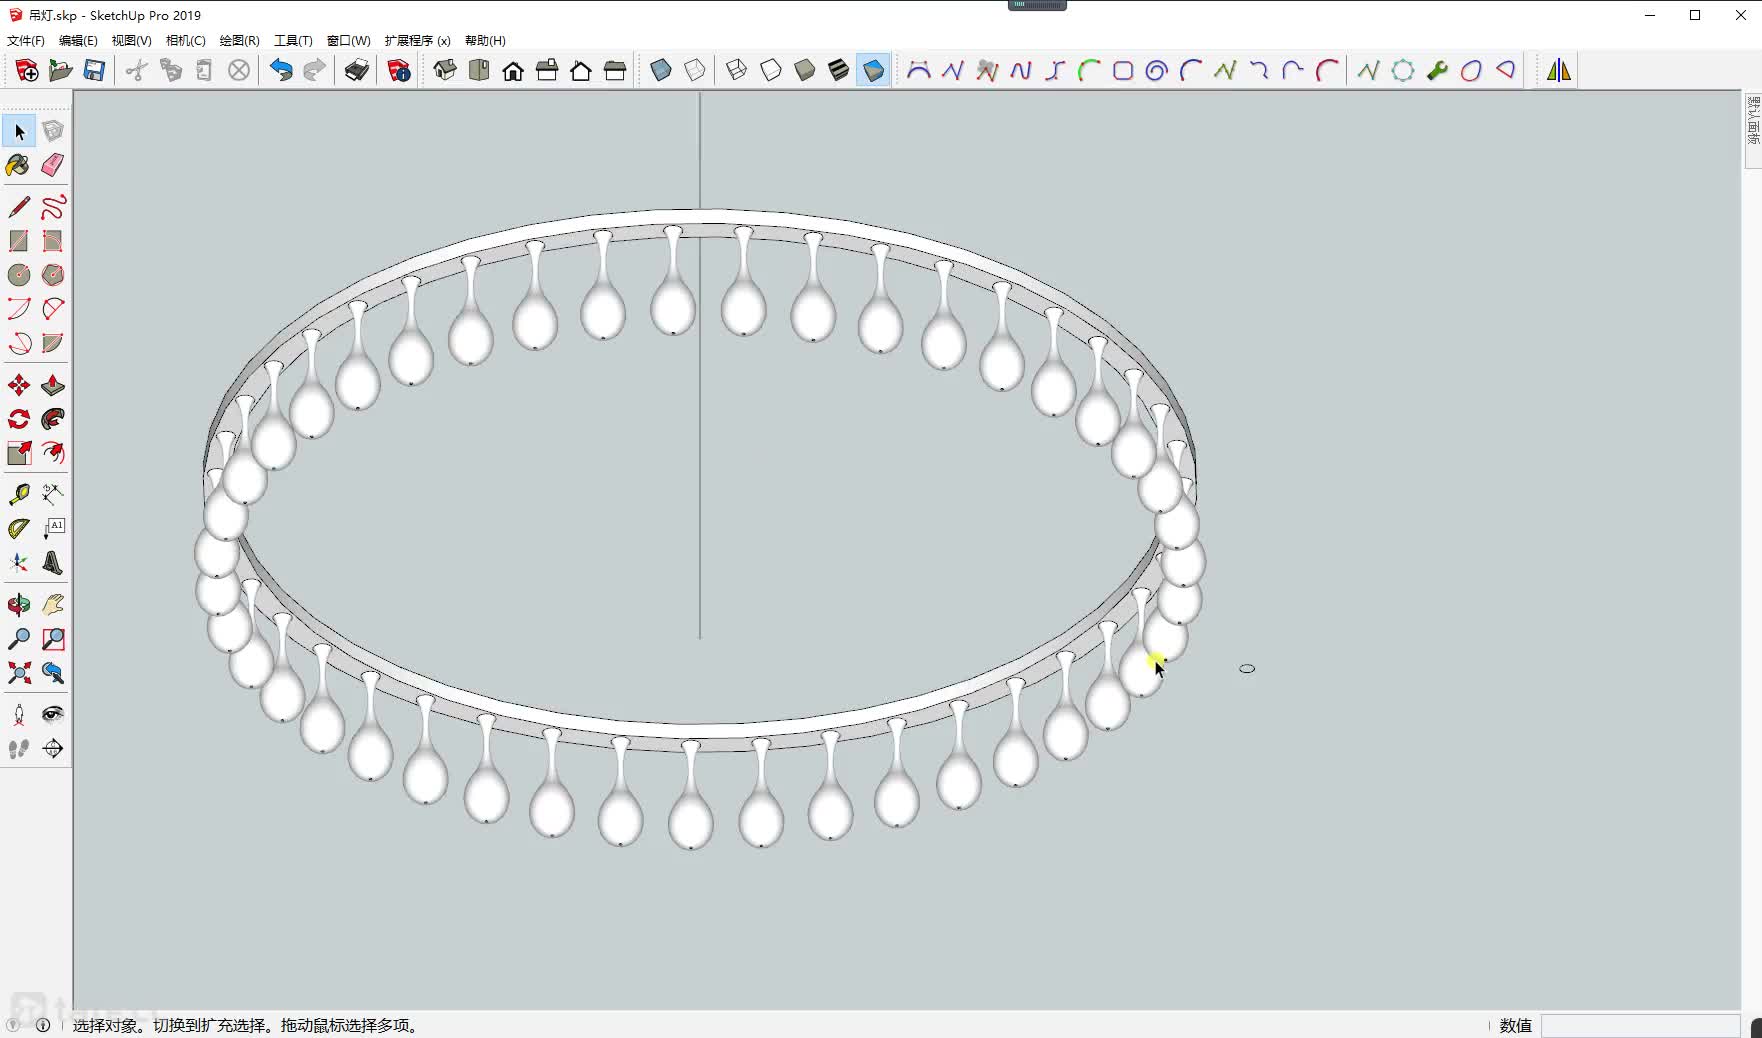Select the Polygon tool

tap(53, 275)
